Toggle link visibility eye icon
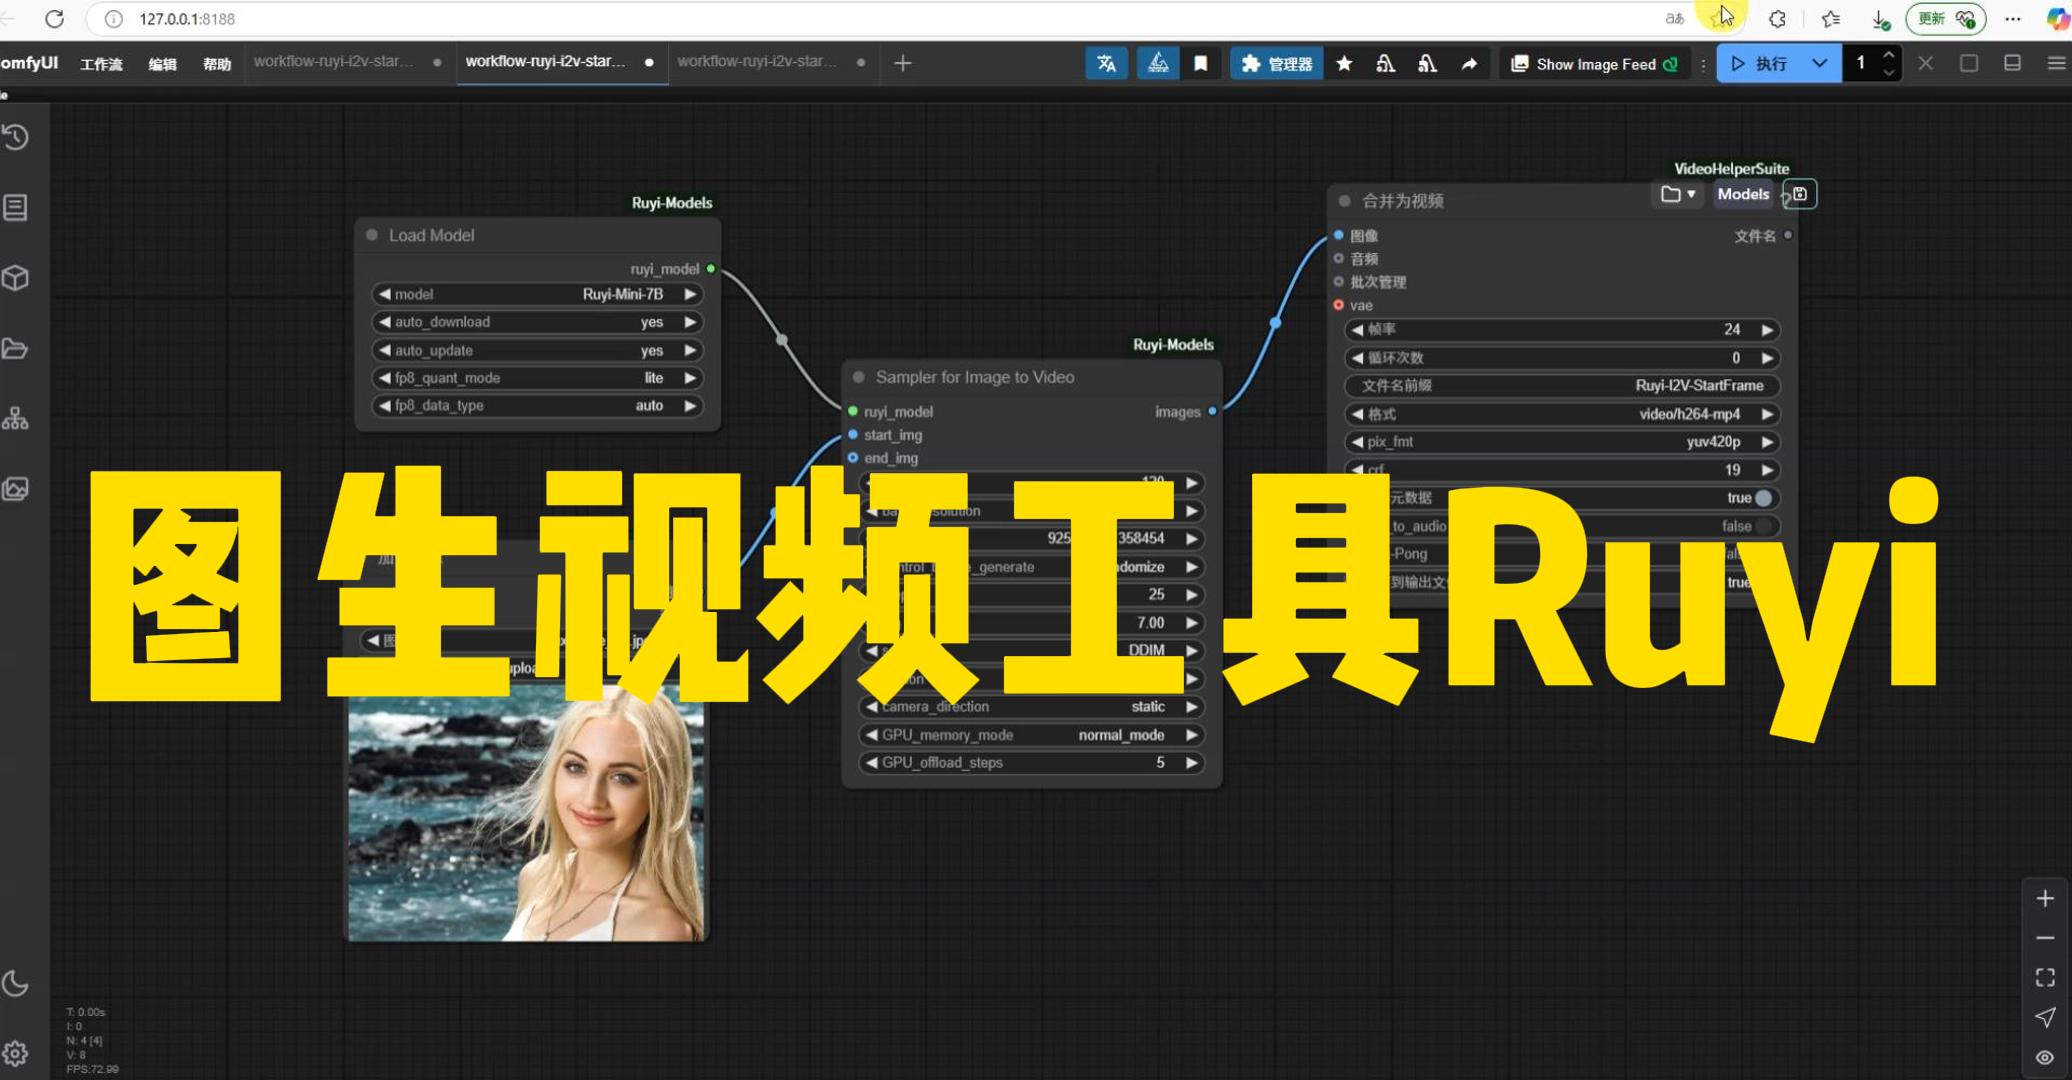This screenshot has height=1080, width=2072. tap(2045, 1057)
